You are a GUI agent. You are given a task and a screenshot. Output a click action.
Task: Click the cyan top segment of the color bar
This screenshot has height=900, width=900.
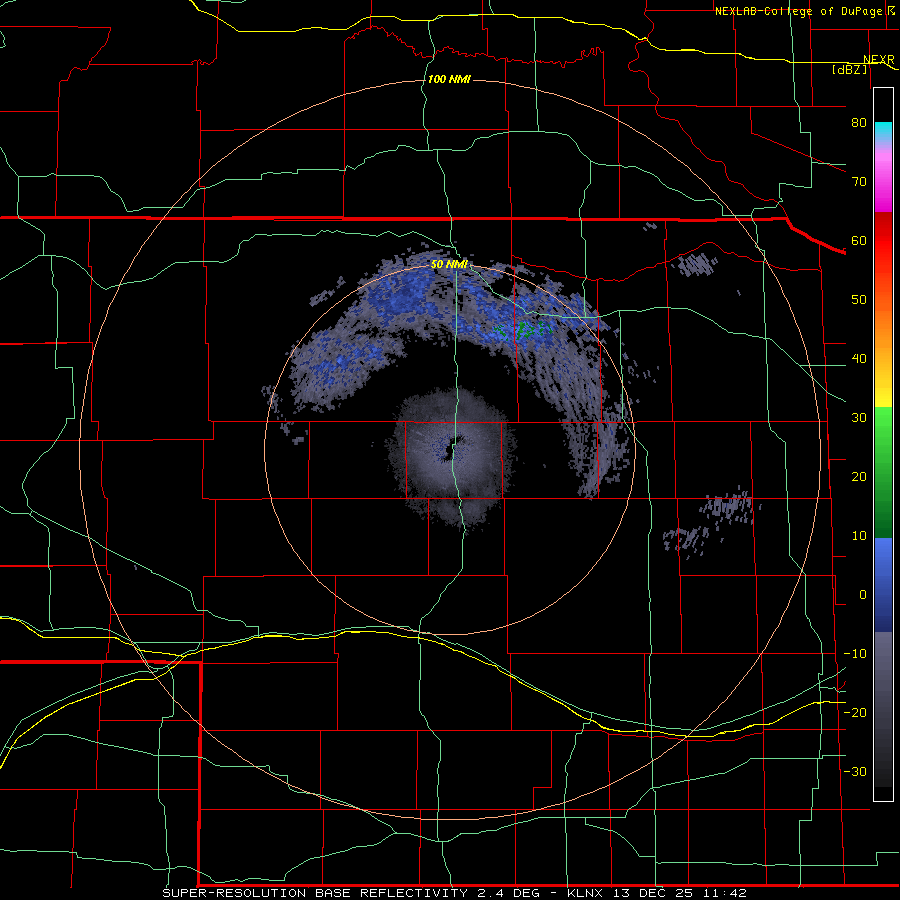point(883,132)
